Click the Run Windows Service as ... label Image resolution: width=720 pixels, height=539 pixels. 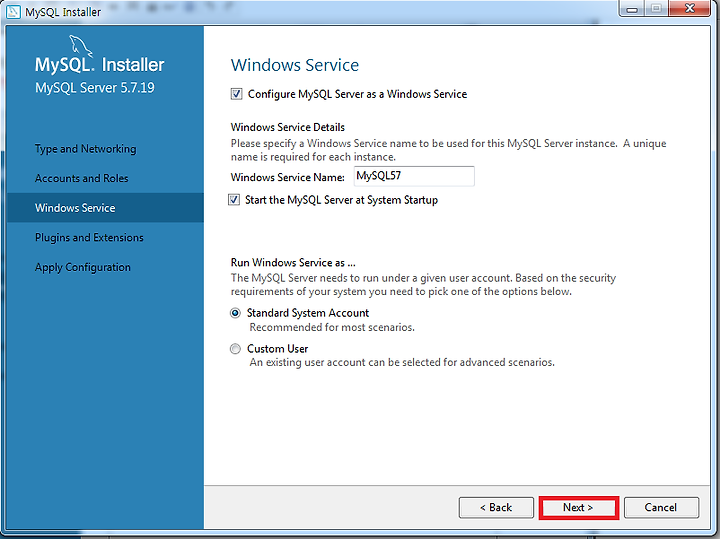coord(293,263)
